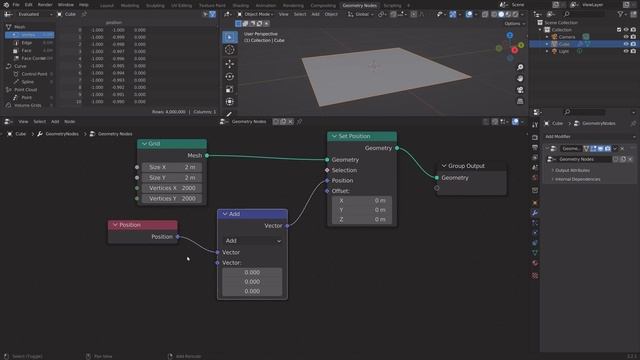Click the Grid Size X value slider
Screen dimensions: 640x360
click(x=172, y=167)
